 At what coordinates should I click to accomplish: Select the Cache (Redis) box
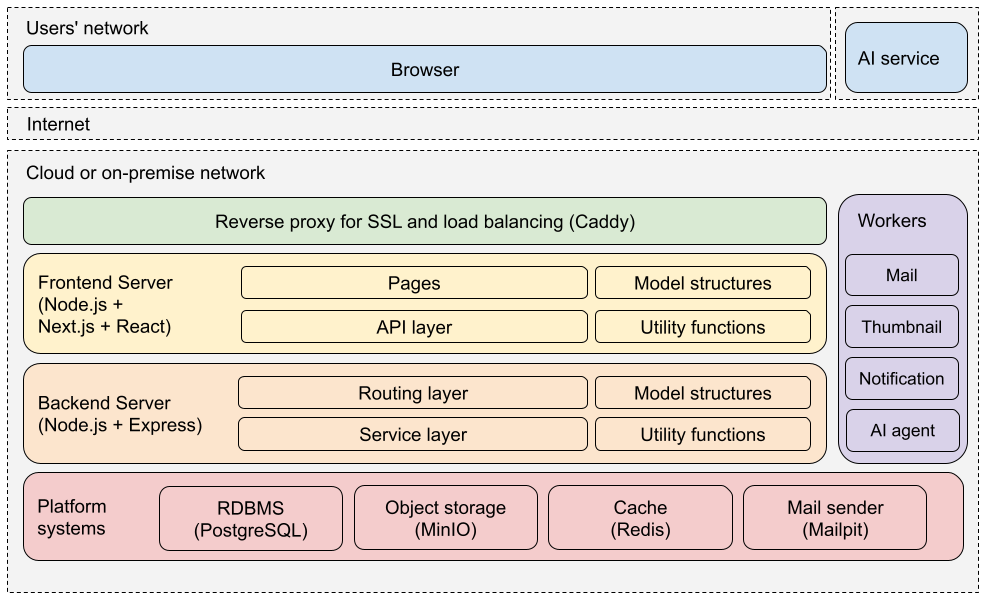(x=640, y=518)
